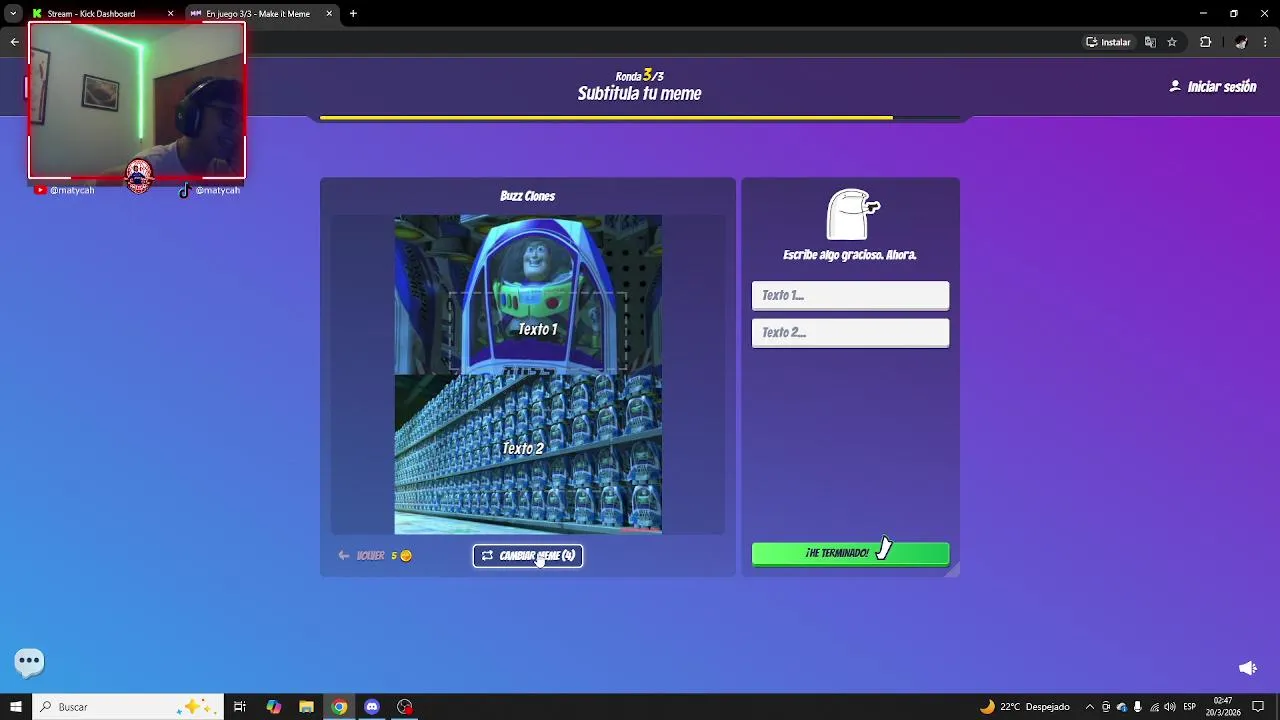
Task: Go back with browser back arrow
Action: pyautogui.click(x=14, y=42)
